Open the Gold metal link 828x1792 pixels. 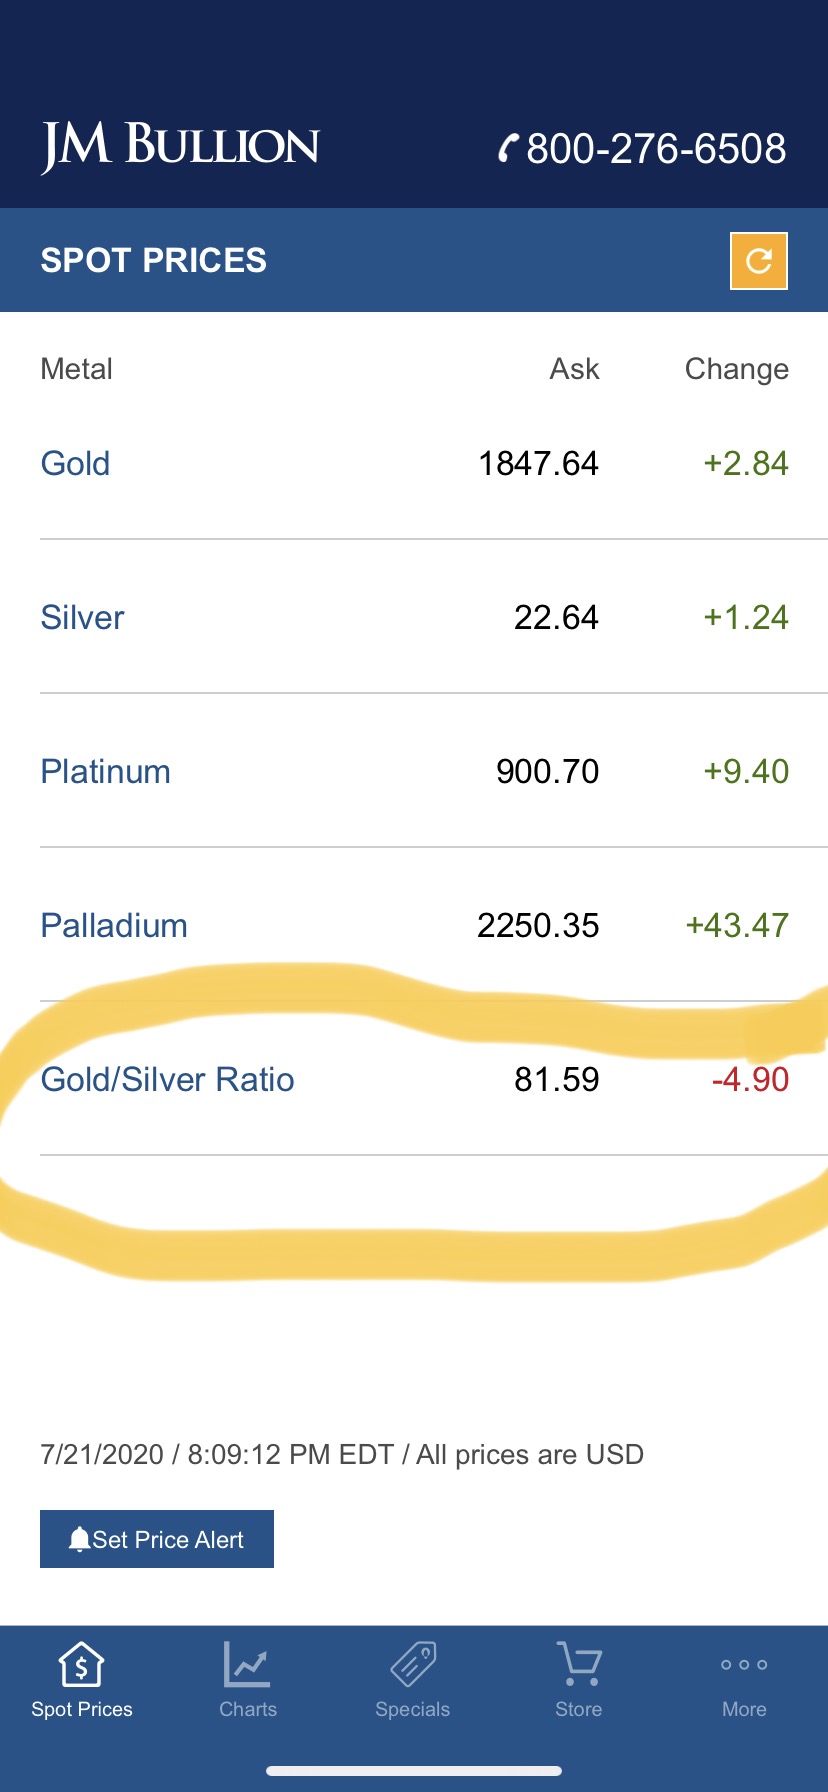click(x=75, y=464)
